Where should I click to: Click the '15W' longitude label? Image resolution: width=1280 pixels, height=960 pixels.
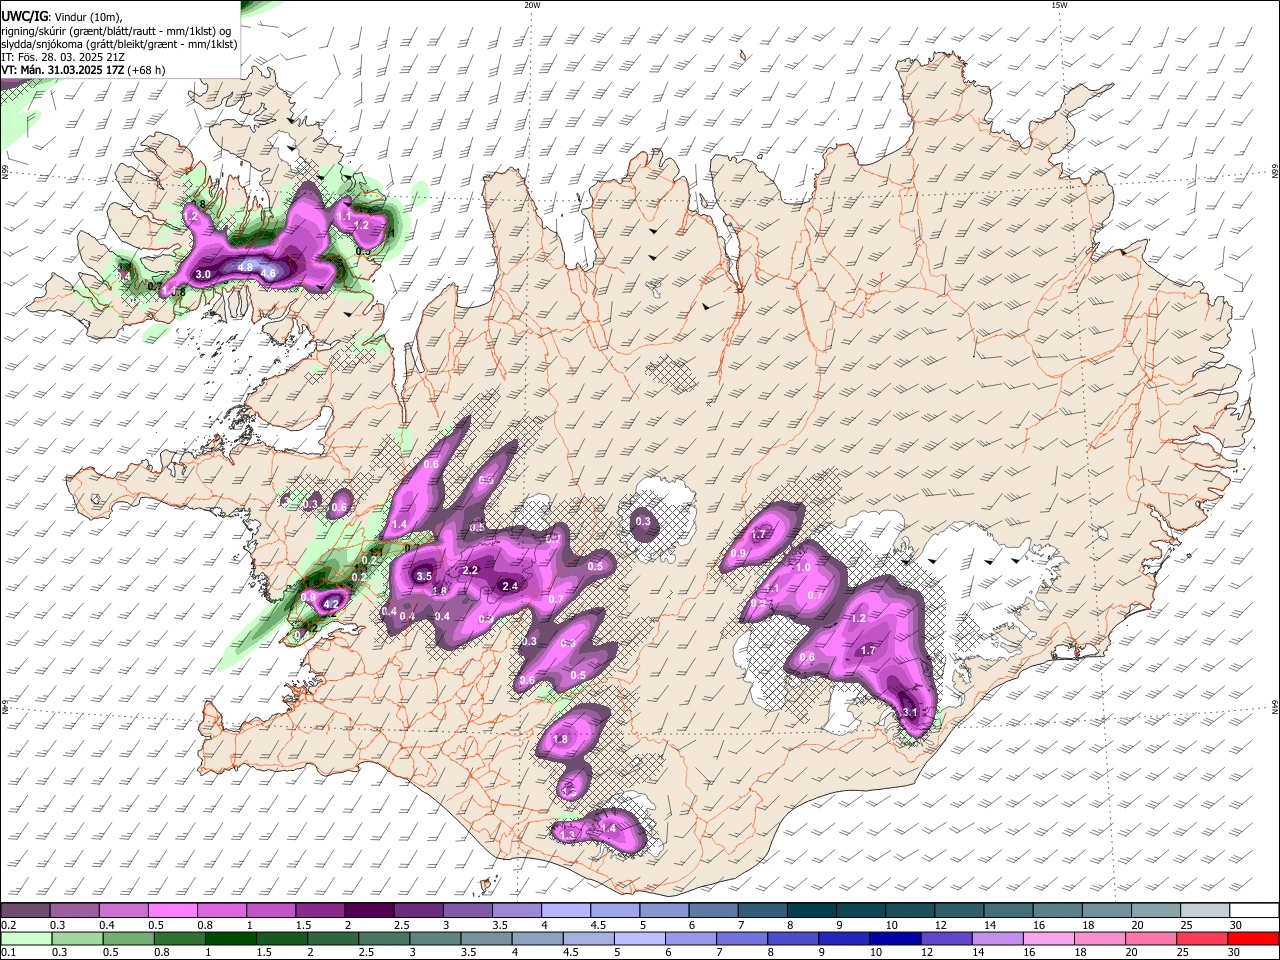click(1059, 5)
